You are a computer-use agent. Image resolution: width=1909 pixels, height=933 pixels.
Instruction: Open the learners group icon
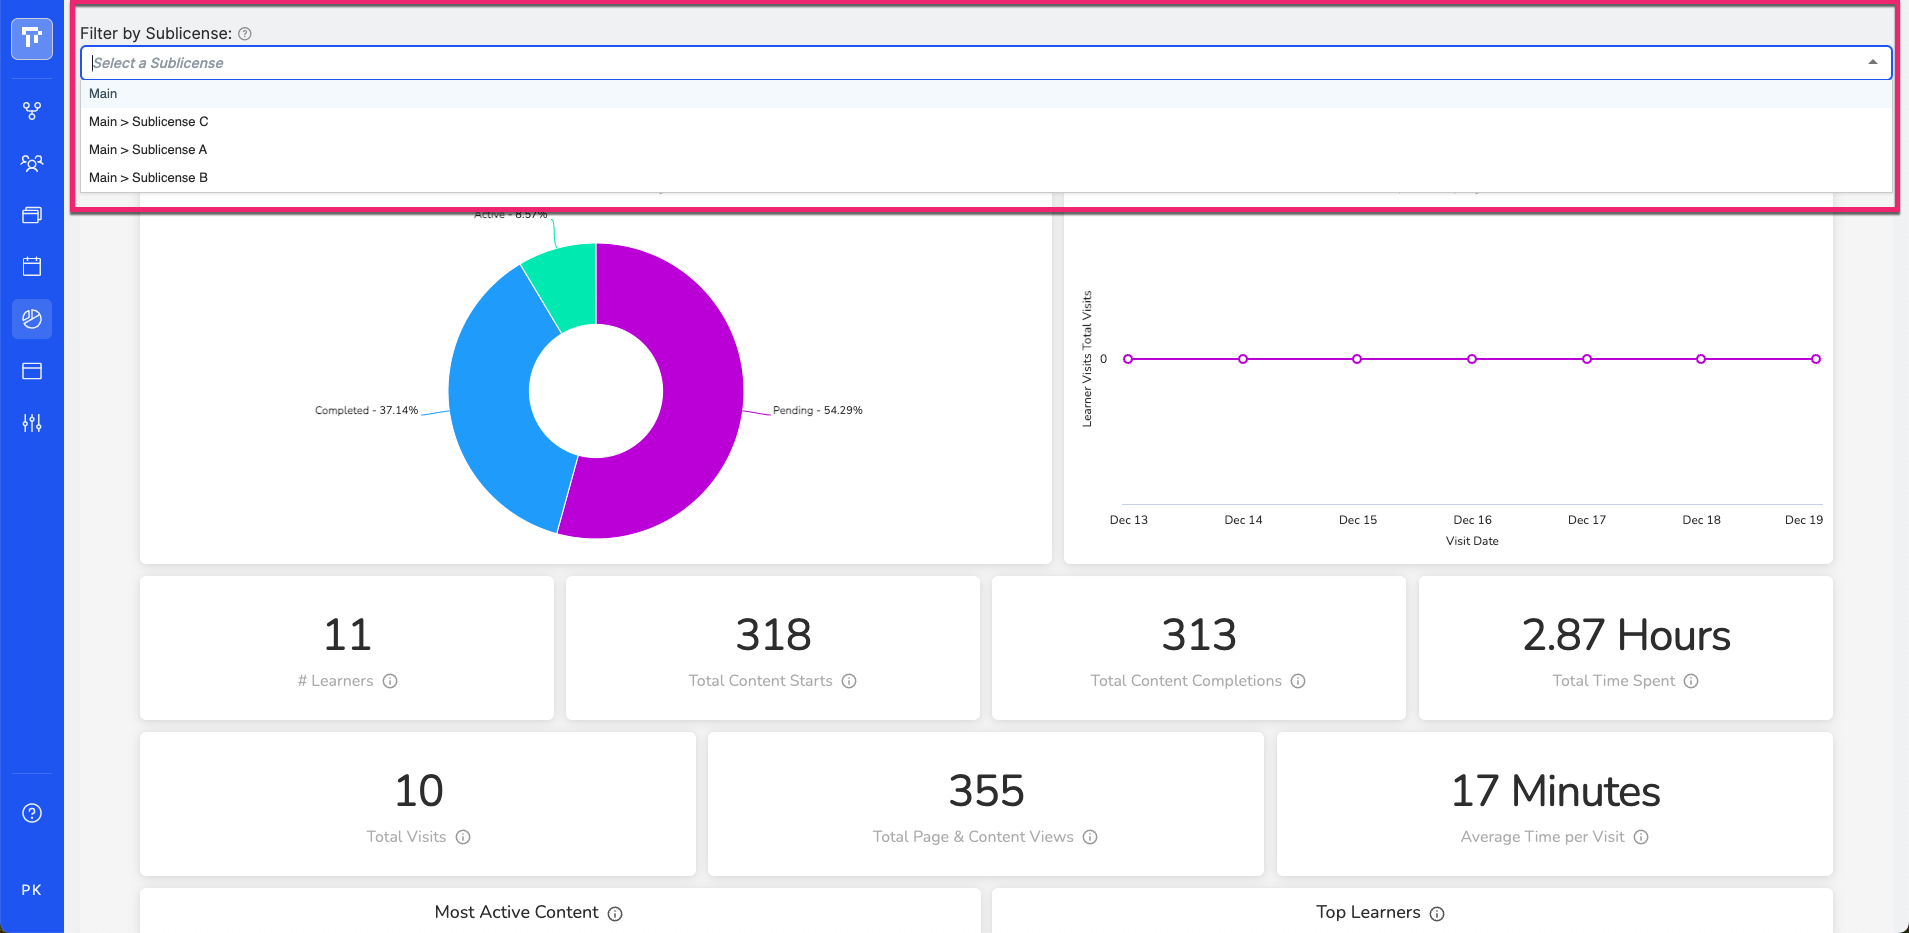(32, 163)
